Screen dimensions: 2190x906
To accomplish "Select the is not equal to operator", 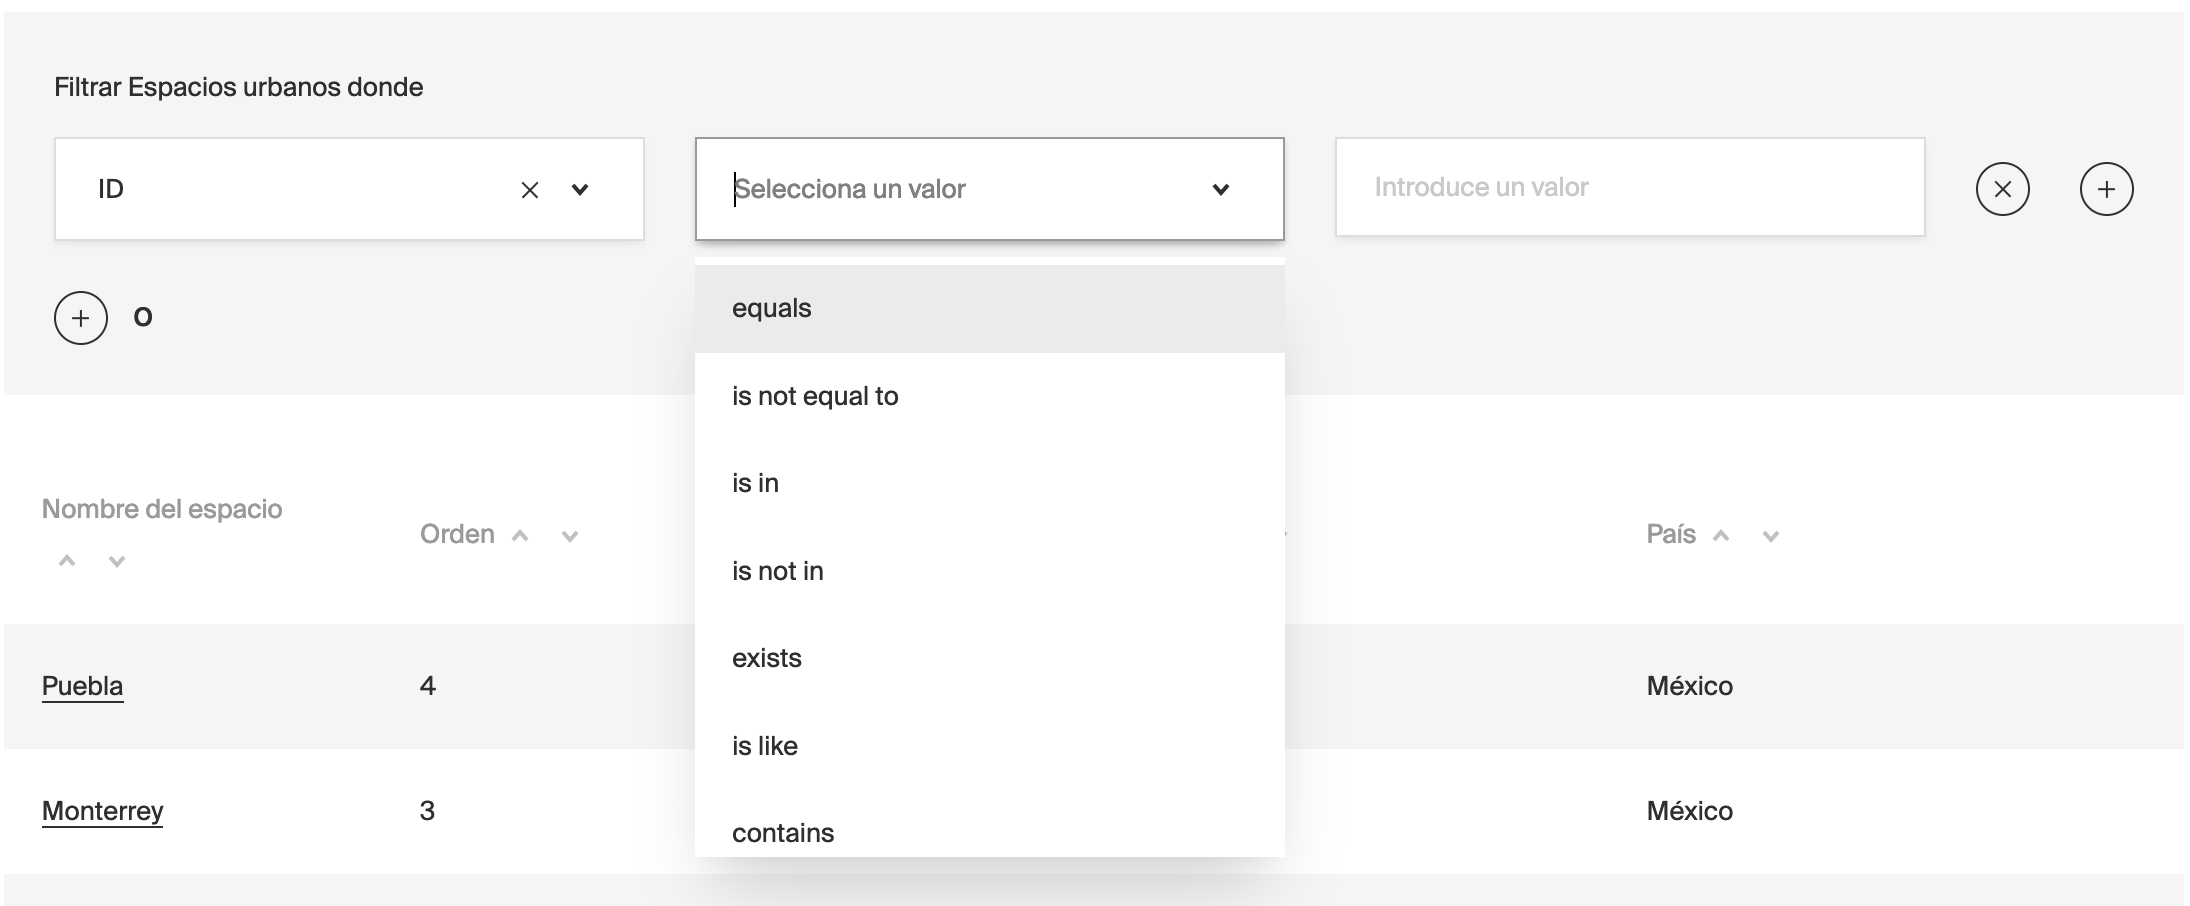I will click(815, 395).
